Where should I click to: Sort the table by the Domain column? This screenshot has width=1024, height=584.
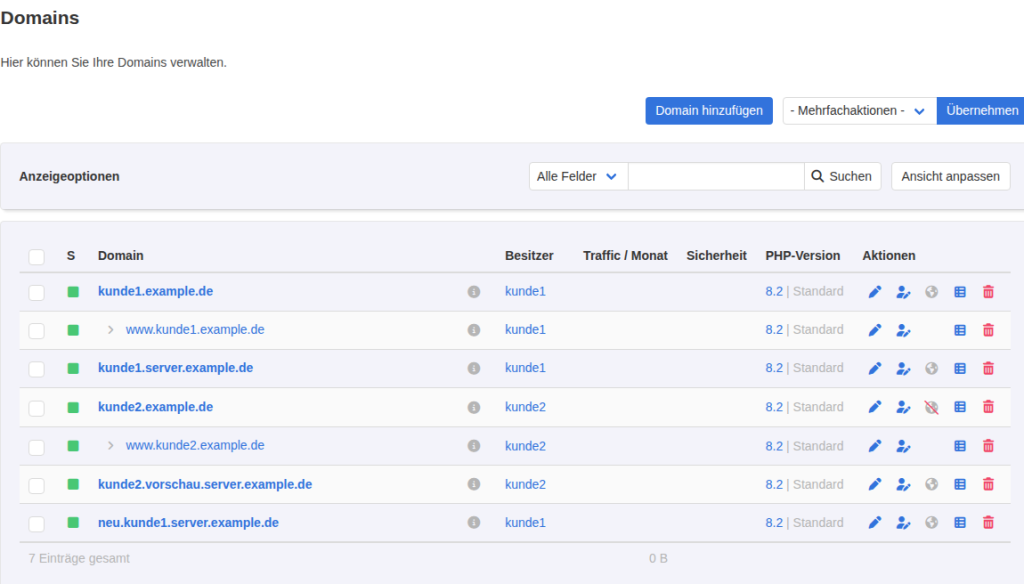[x=121, y=255]
